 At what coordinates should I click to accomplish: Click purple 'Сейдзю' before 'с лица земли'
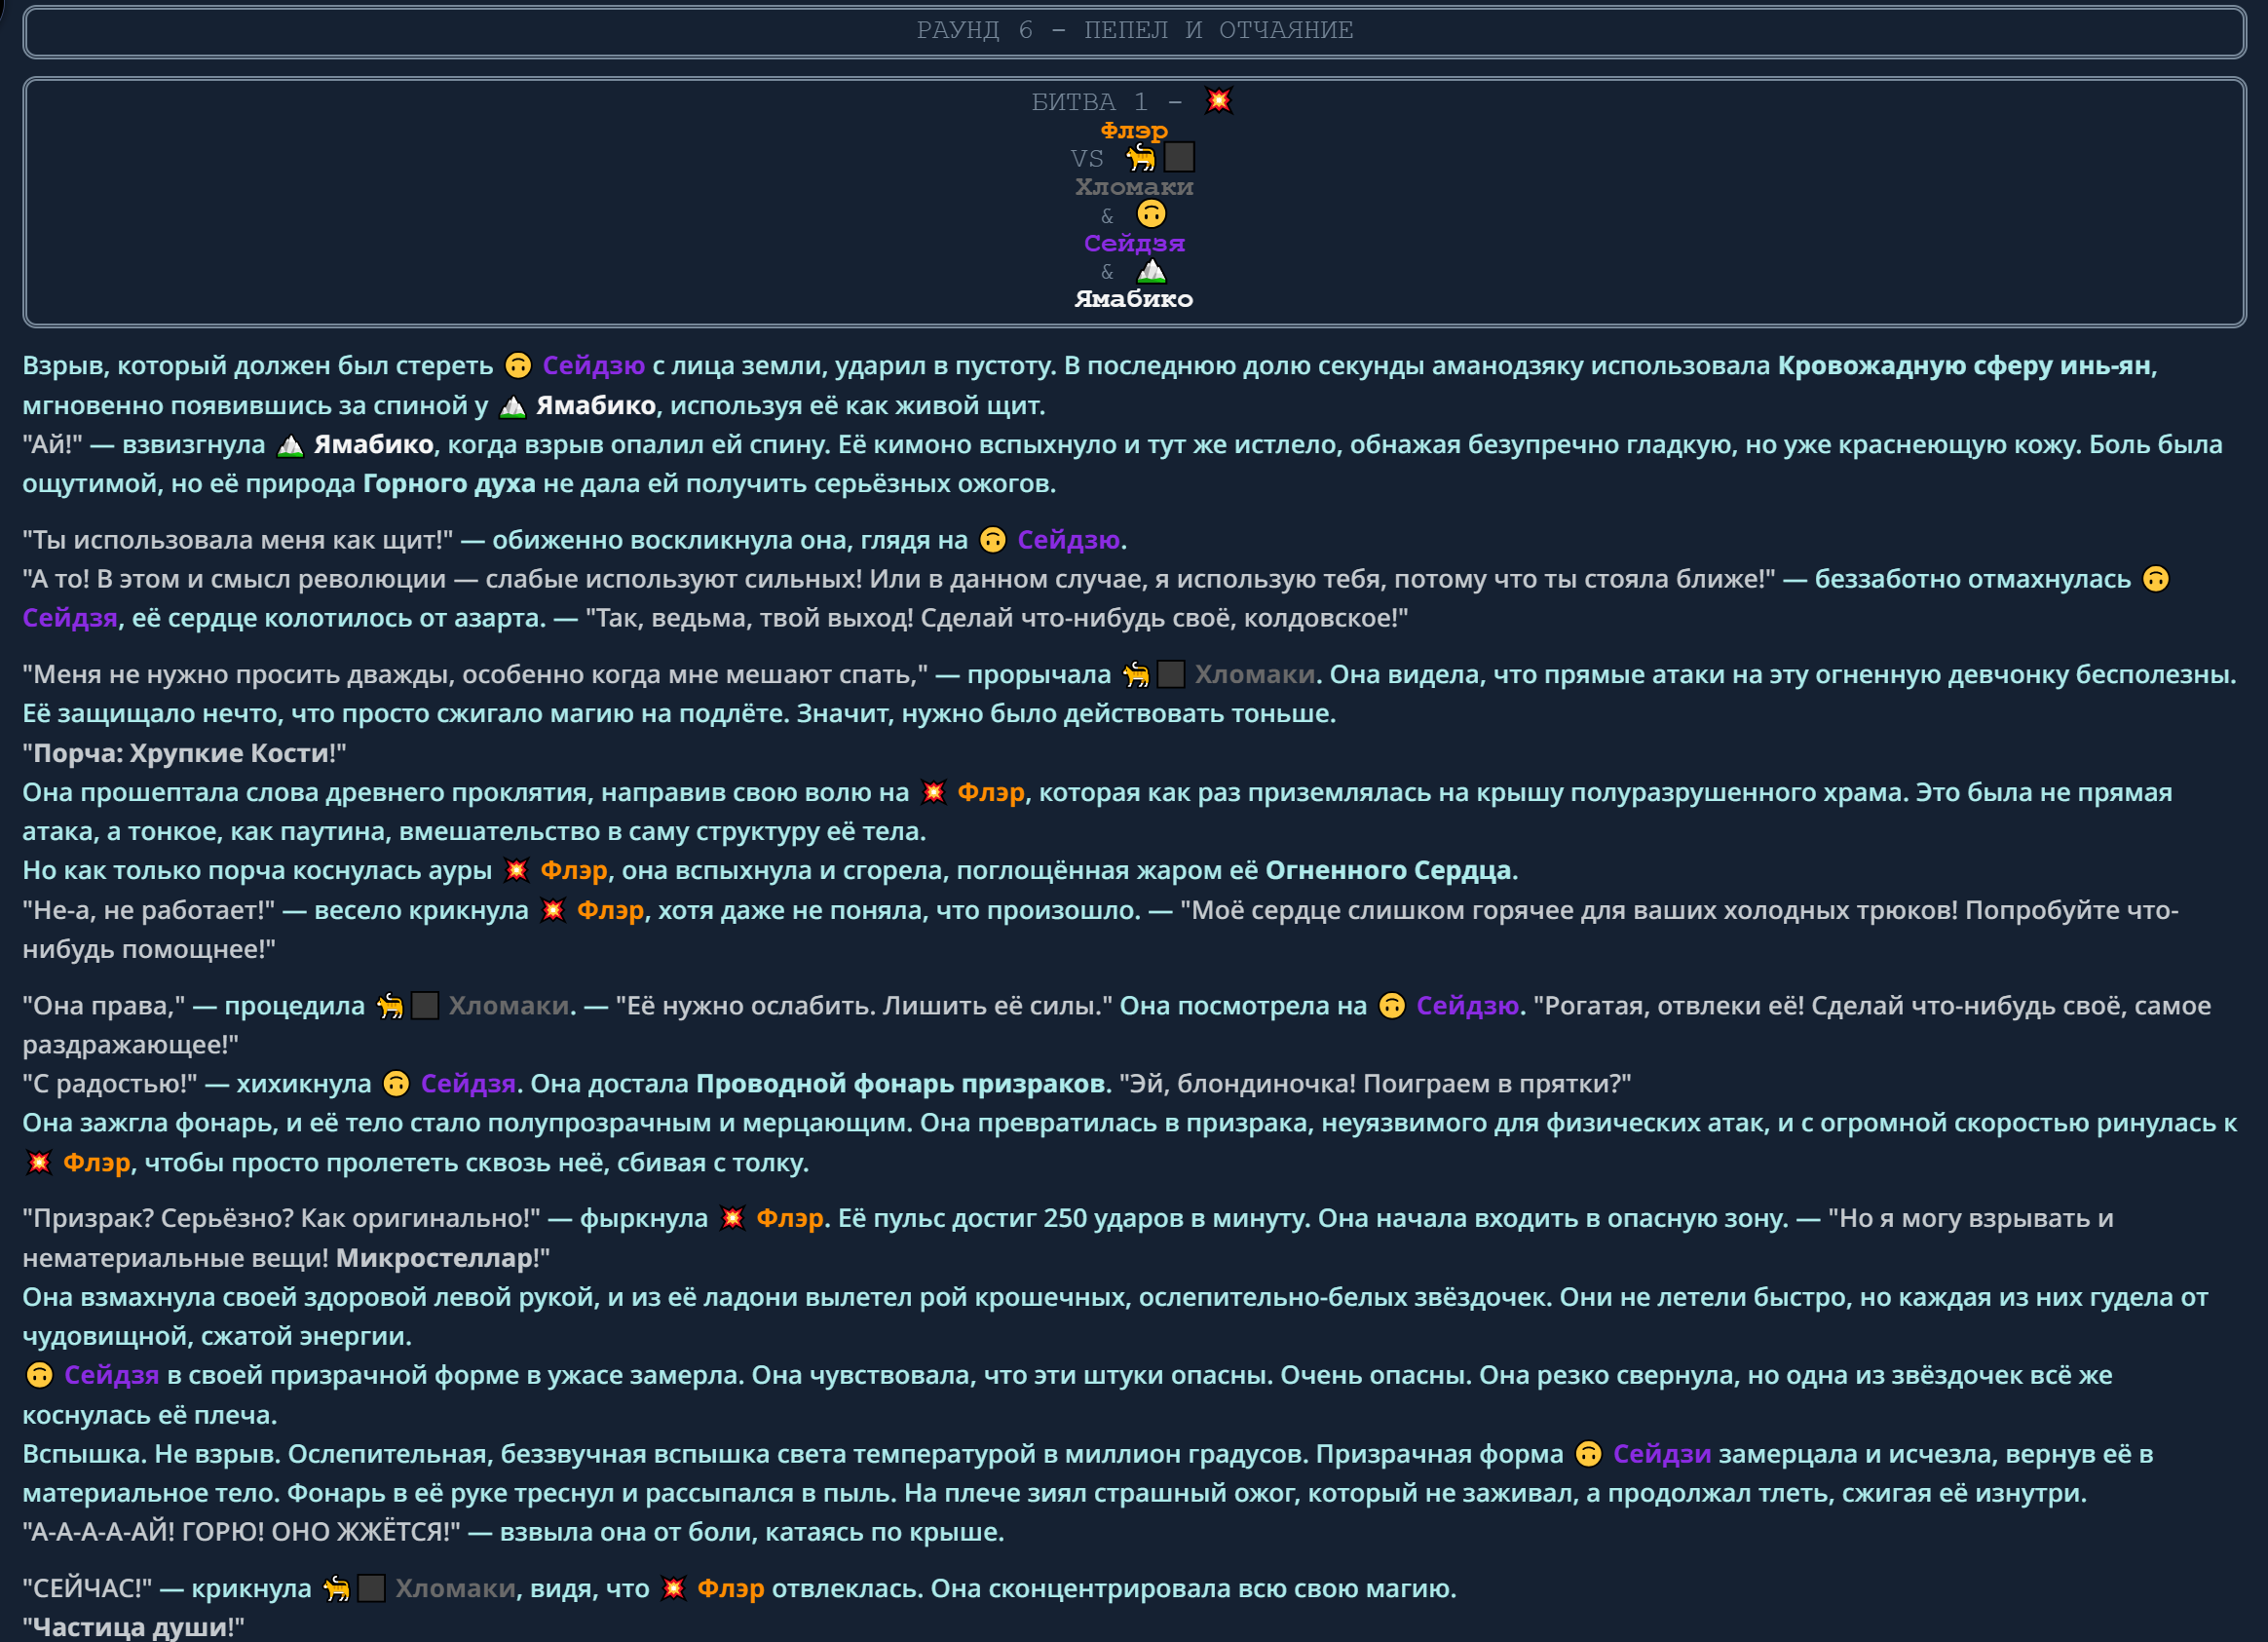[593, 366]
